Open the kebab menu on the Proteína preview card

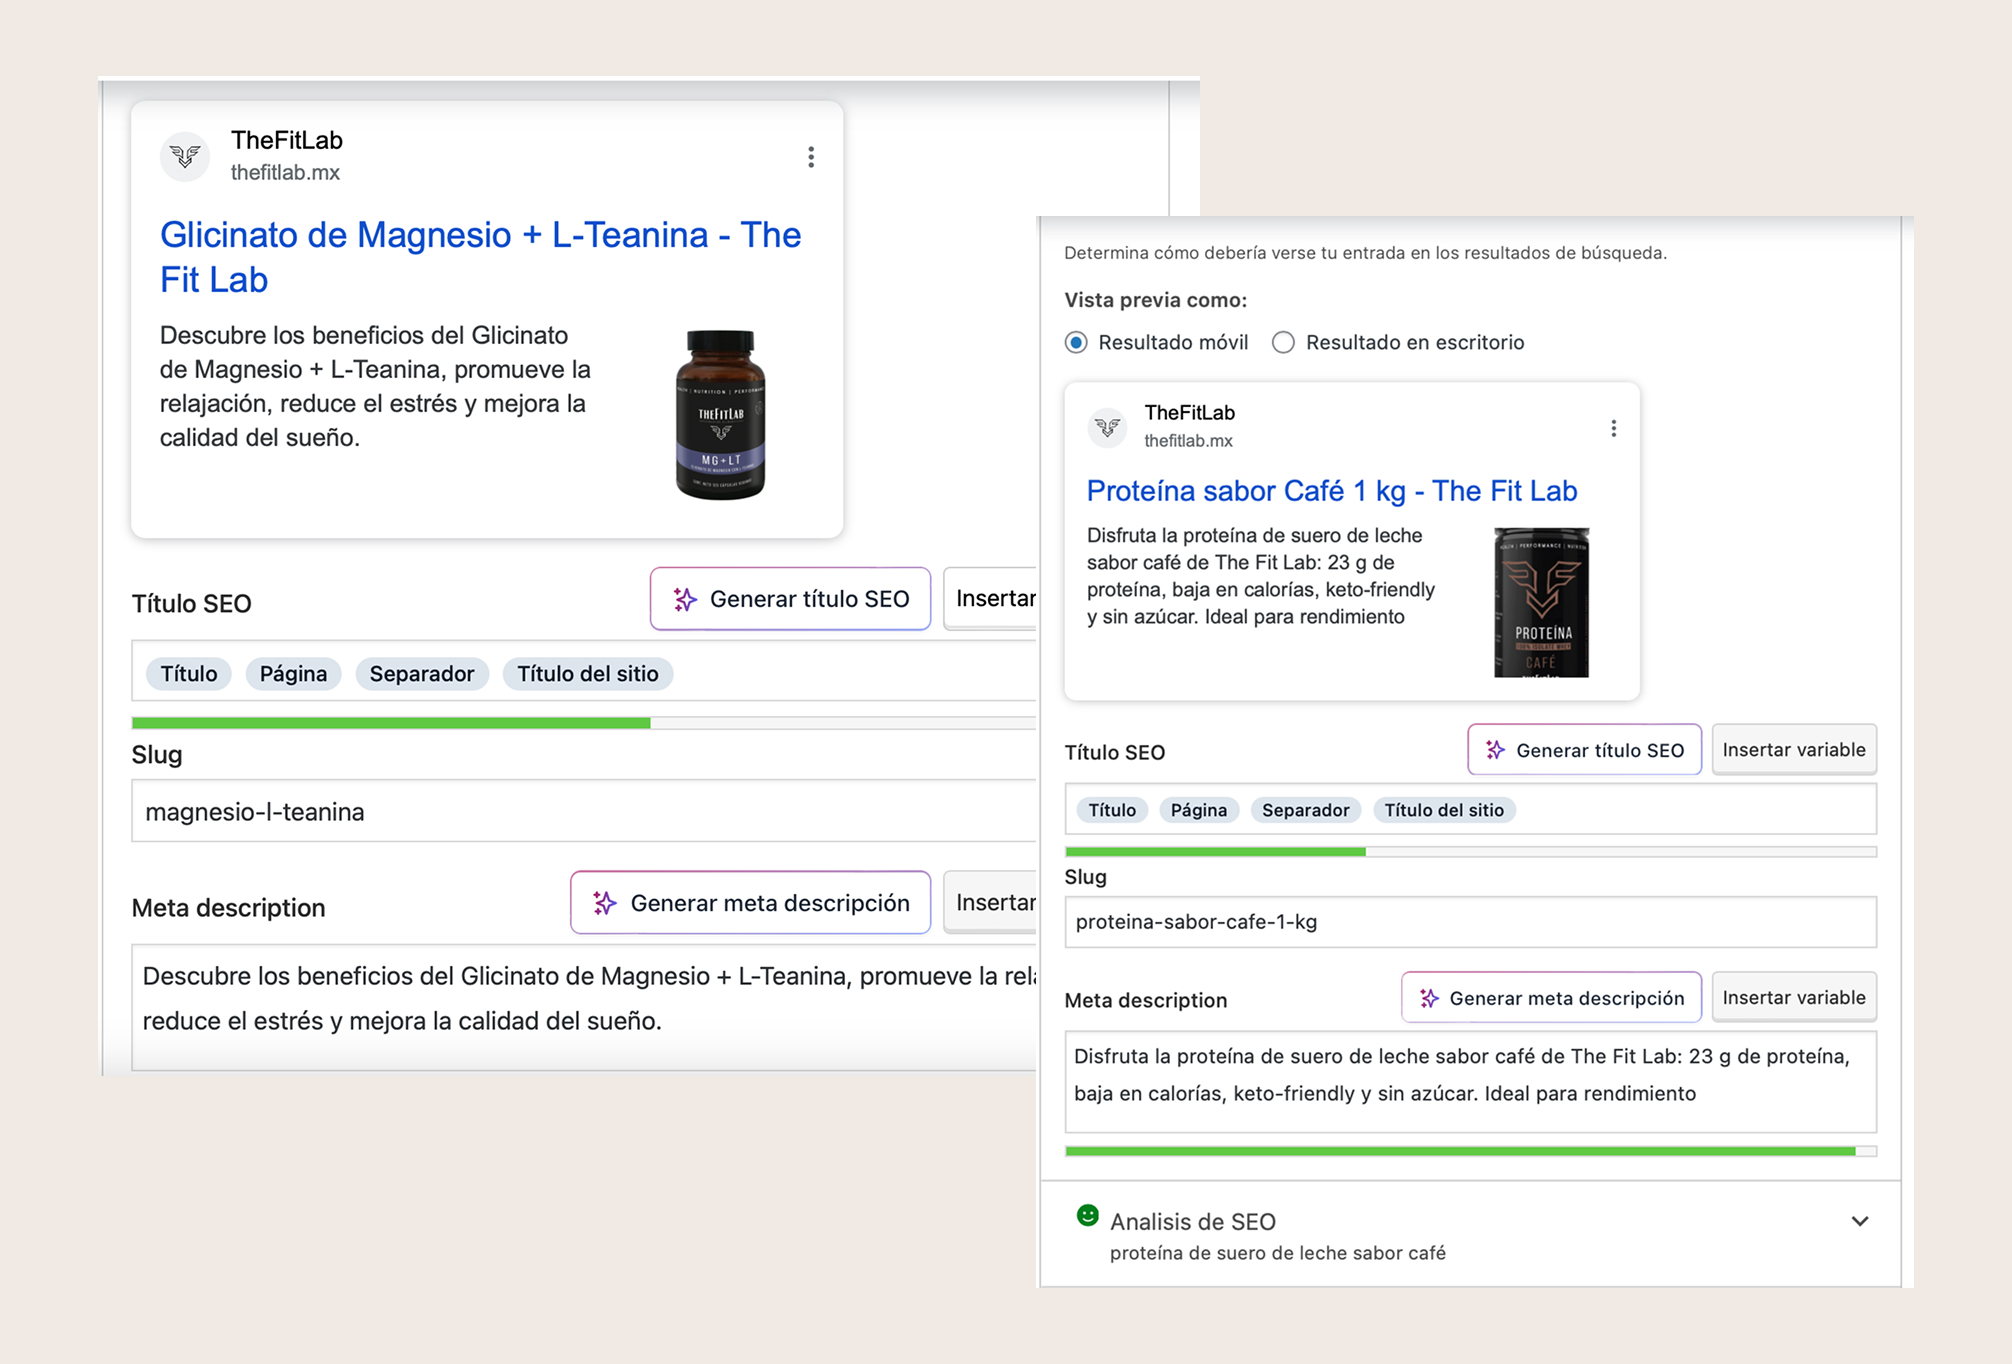click(1613, 427)
